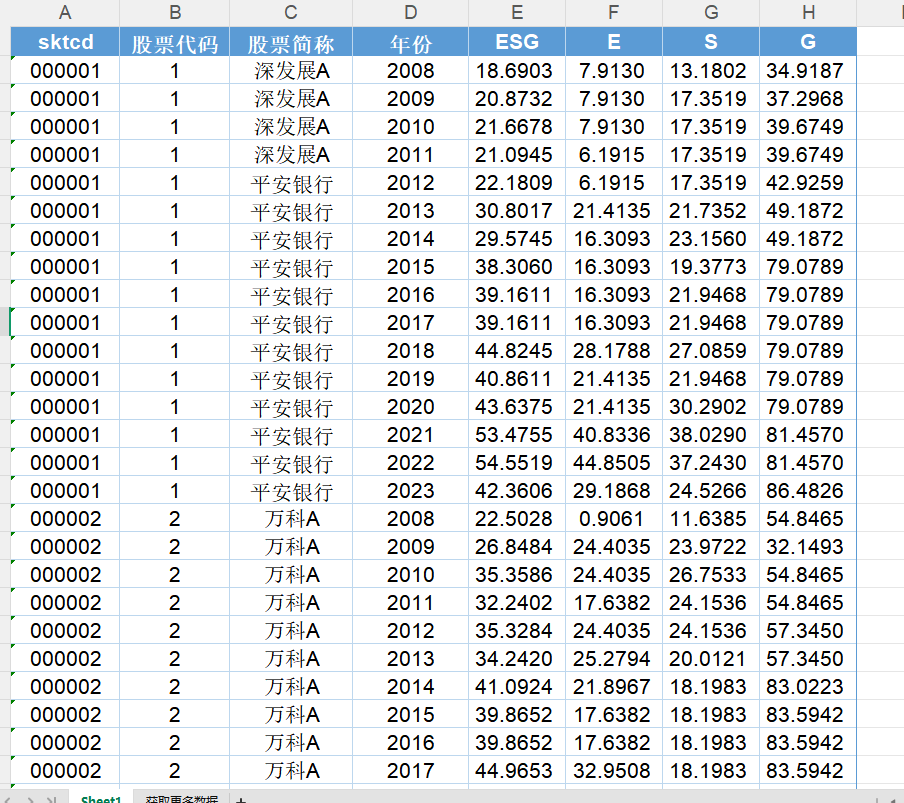Select the ESG value 44.9653
The image size is (904, 803).
[x=517, y=770]
